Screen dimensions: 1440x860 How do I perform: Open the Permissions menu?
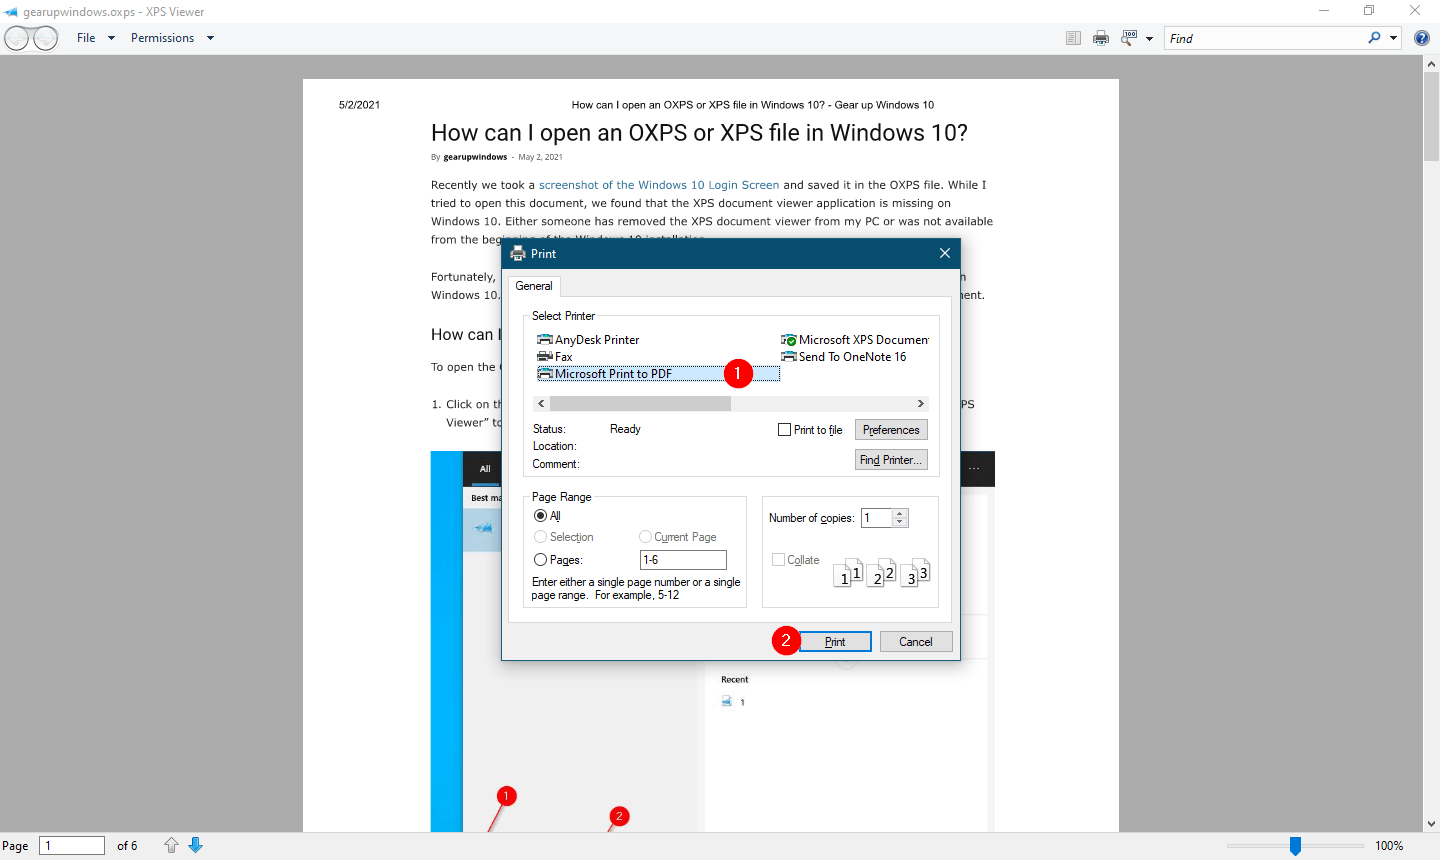pyautogui.click(x=163, y=37)
